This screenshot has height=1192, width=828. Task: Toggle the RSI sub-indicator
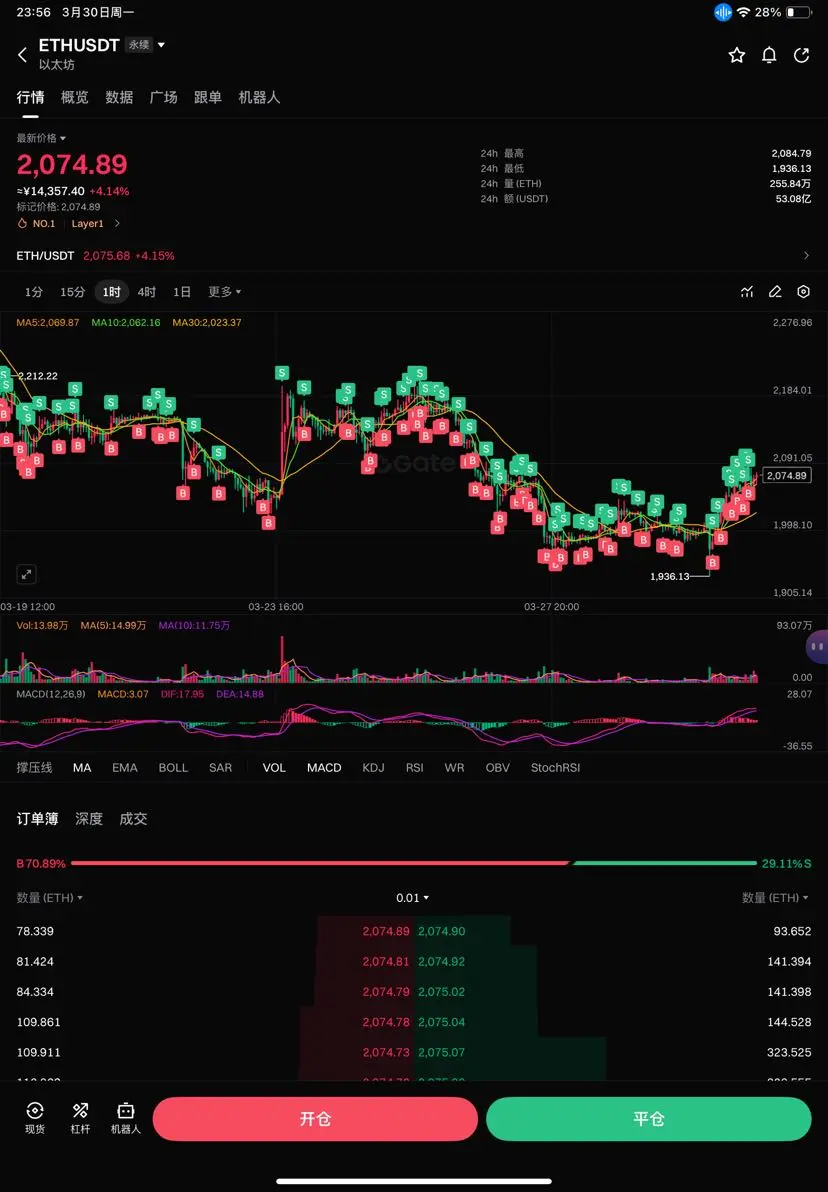point(414,768)
